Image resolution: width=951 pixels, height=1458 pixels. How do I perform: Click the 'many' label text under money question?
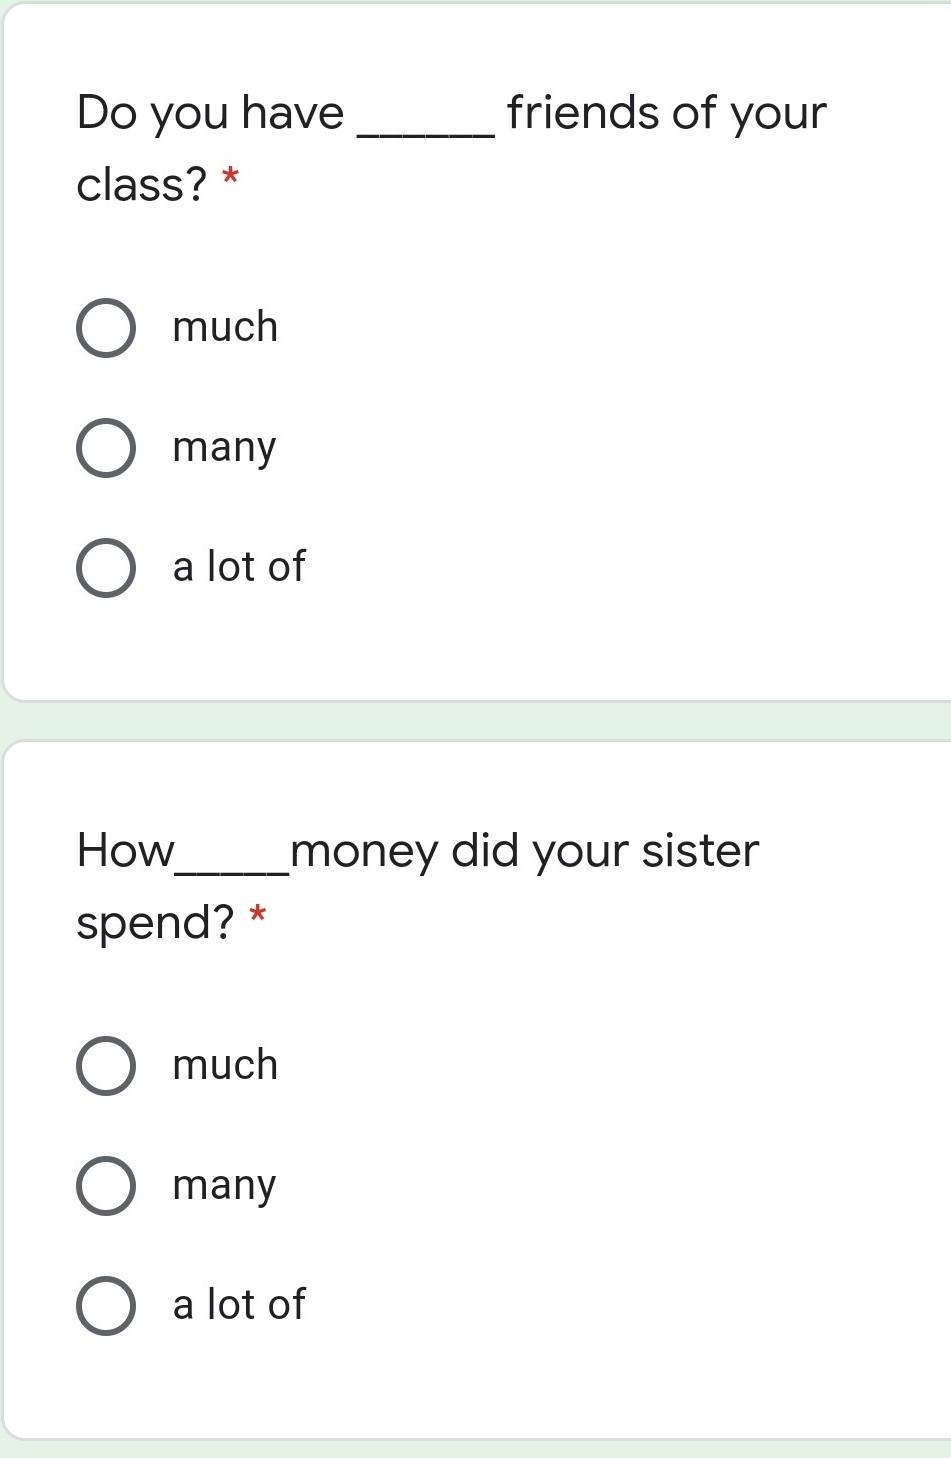point(224,1186)
